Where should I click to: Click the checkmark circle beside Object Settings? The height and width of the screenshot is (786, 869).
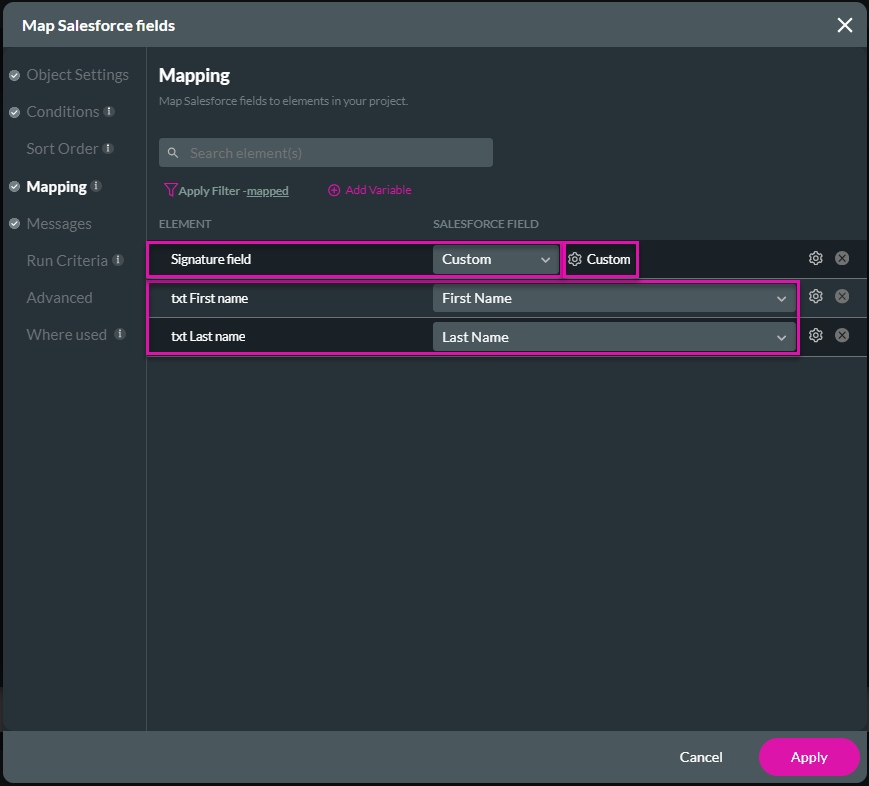pos(13,74)
